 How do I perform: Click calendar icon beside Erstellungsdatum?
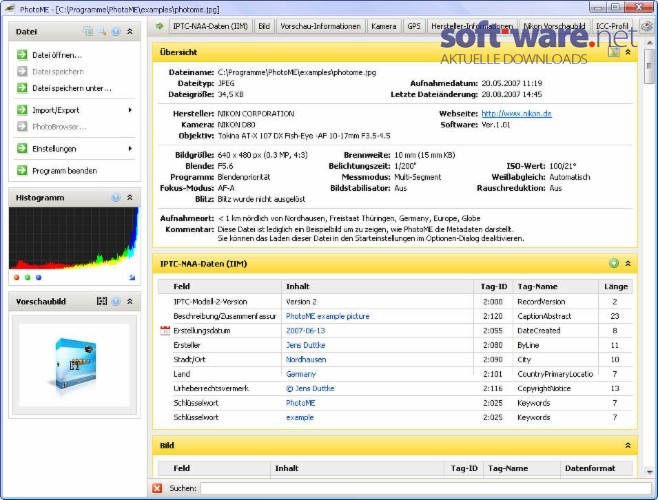(165, 330)
